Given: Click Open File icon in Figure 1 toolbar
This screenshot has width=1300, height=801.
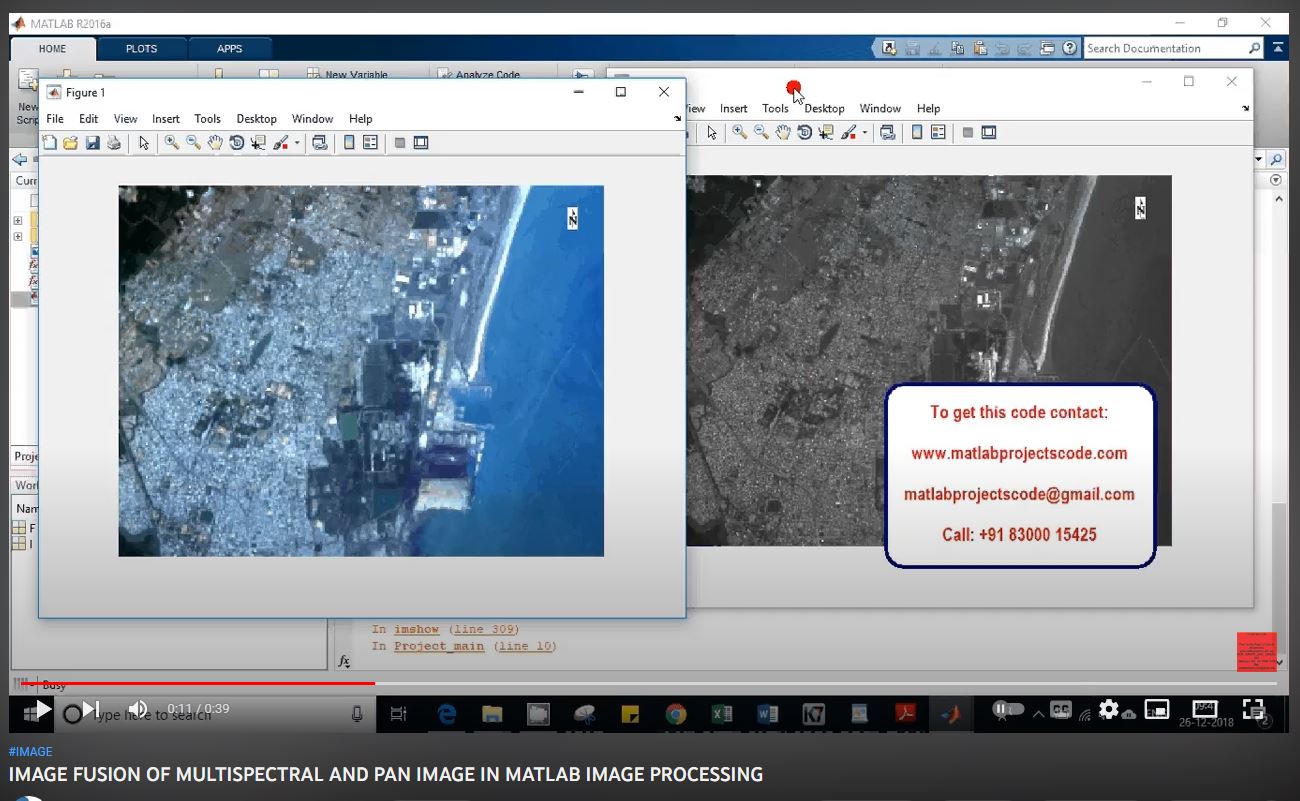Looking at the screenshot, I should pyautogui.click(x=70, y=143).
